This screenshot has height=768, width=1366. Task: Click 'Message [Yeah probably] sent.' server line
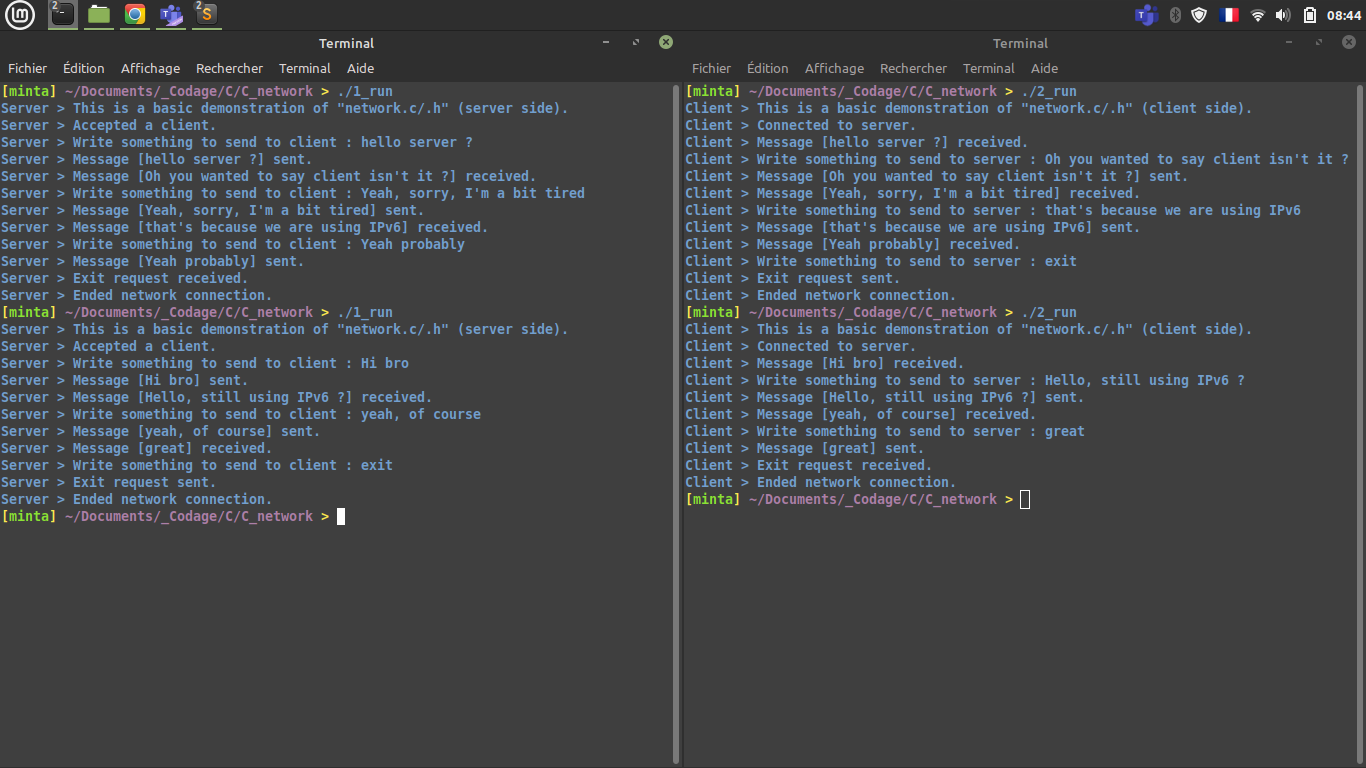point(153,261)
